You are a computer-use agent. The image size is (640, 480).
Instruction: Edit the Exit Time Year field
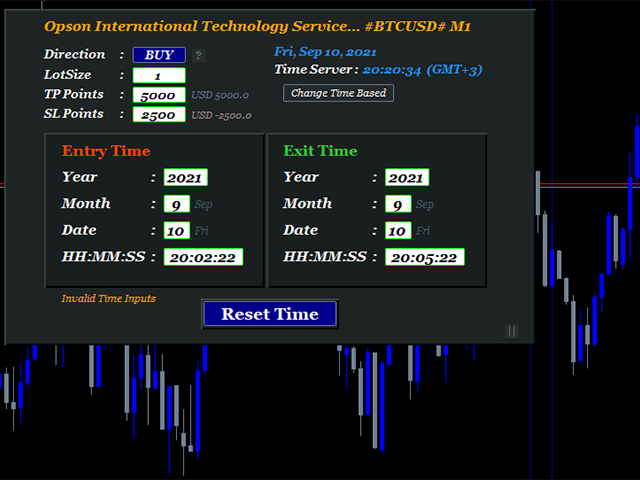click(407, 178)
